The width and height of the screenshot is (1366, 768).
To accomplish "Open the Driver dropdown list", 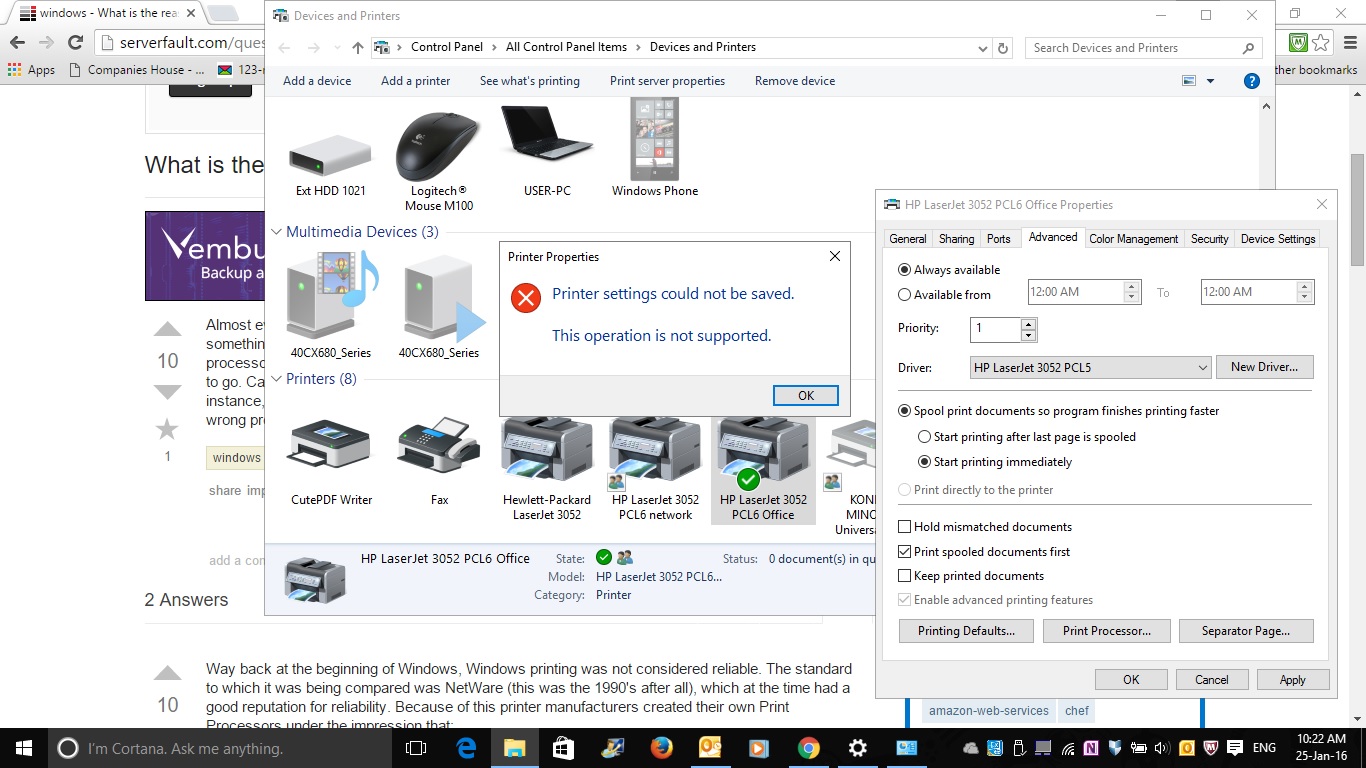I will [x=1202, y=368].
